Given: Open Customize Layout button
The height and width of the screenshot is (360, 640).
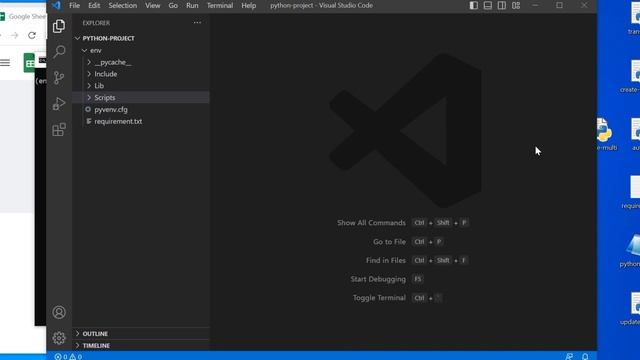Looking at the screenshot, I should click(516, 5).
